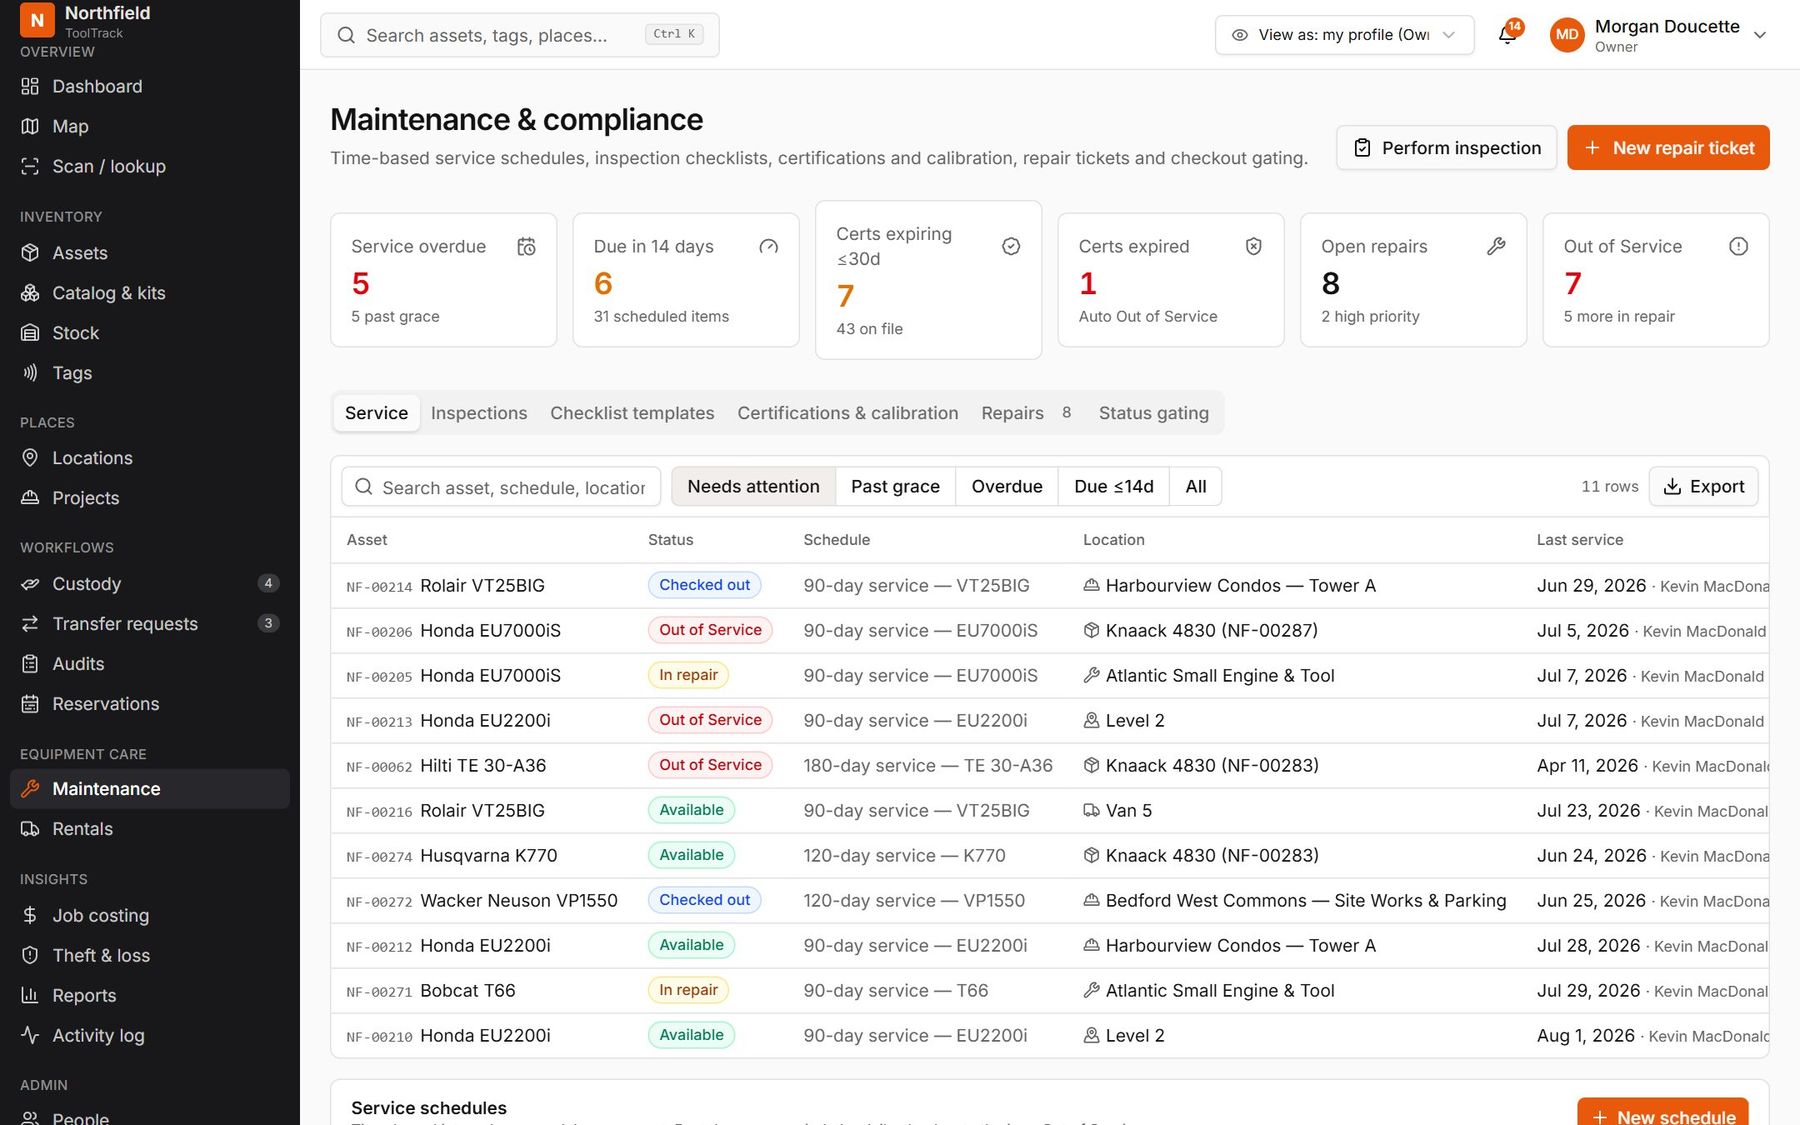The image size is (1800, 1125).
Task: Open the Projects page
Action: tap(150, 498)
